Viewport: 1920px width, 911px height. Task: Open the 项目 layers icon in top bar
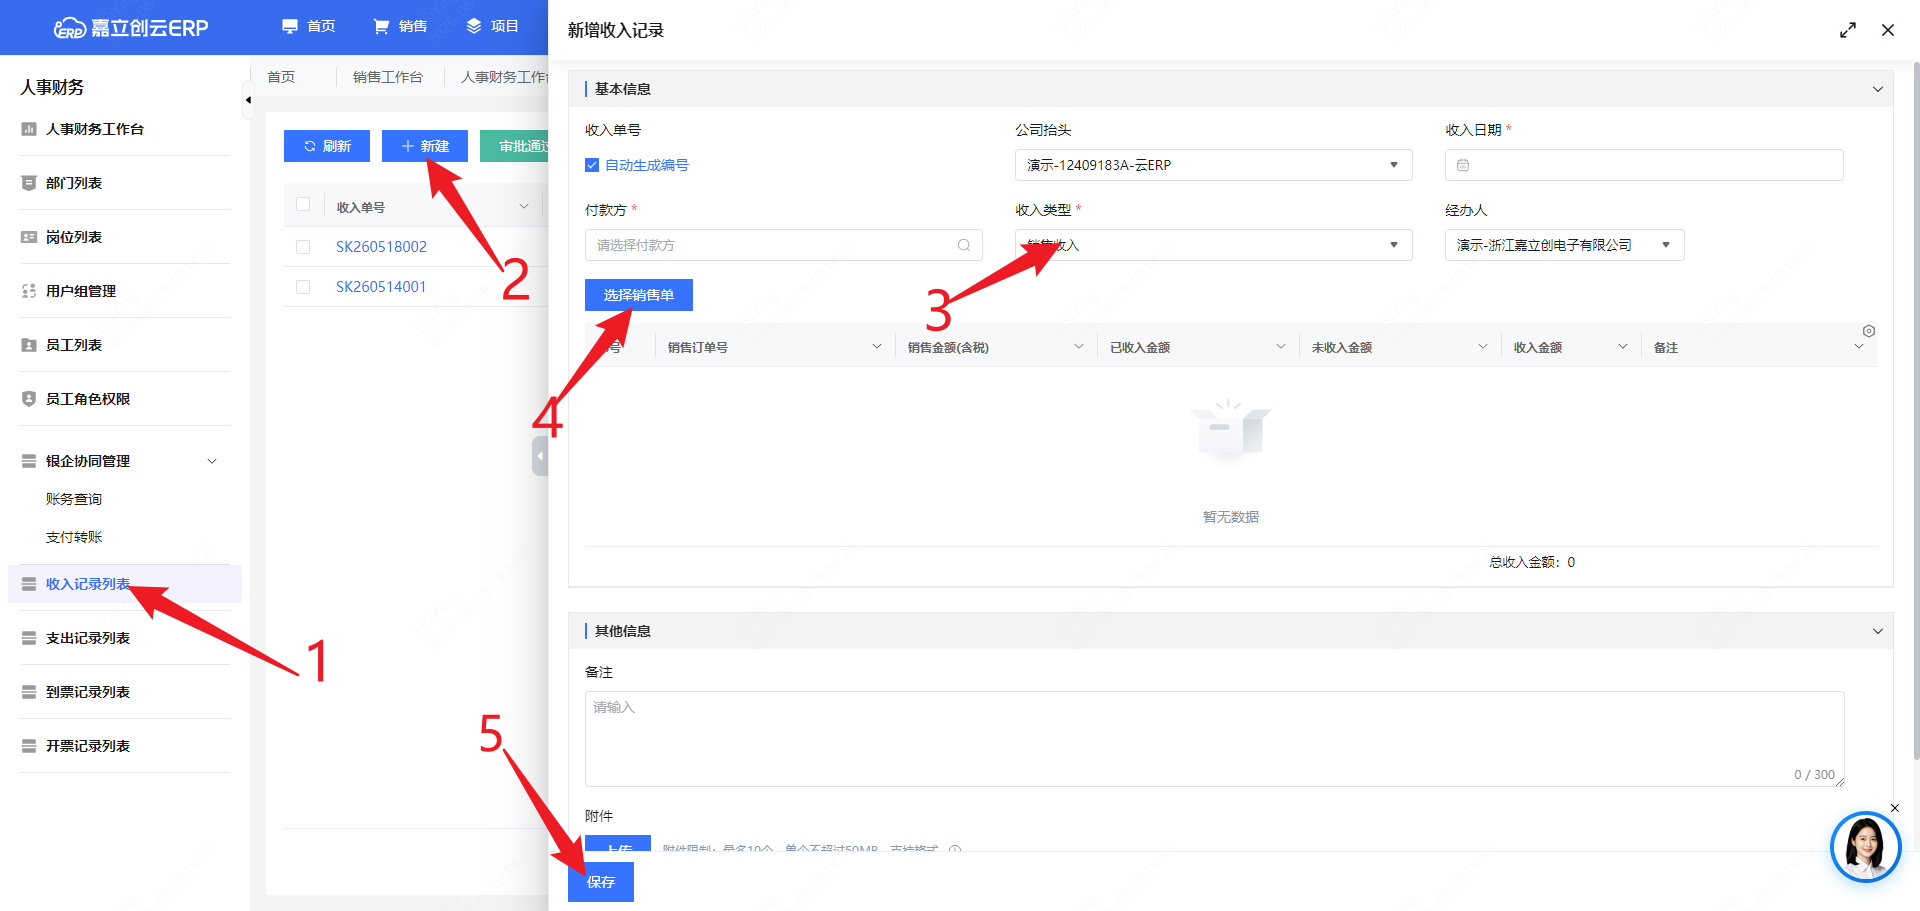[x=474, y=26]
